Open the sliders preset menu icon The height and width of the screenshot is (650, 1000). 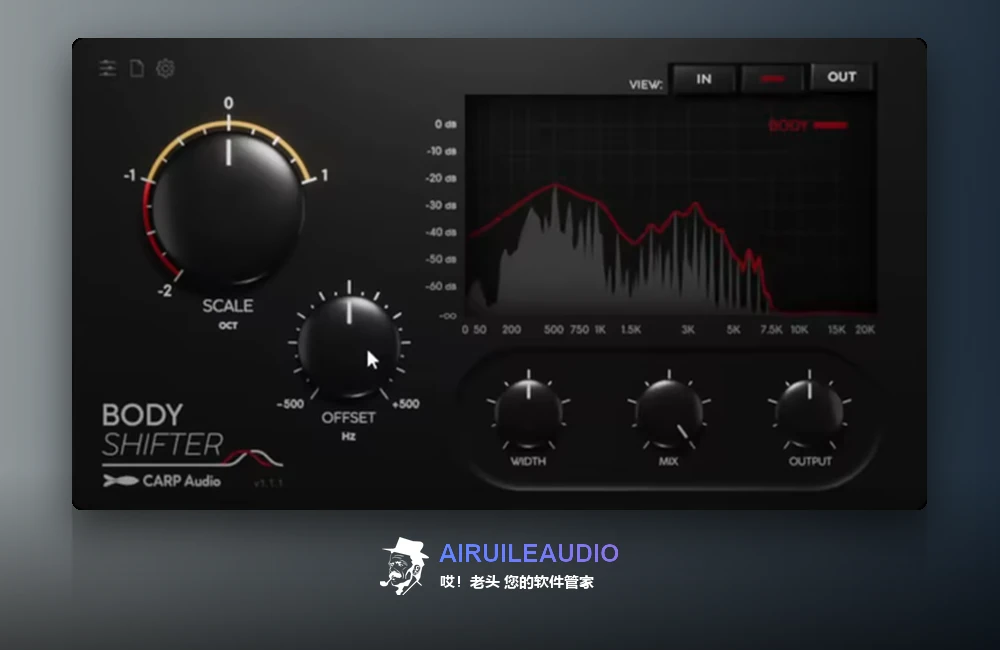[x=108, y=68]
